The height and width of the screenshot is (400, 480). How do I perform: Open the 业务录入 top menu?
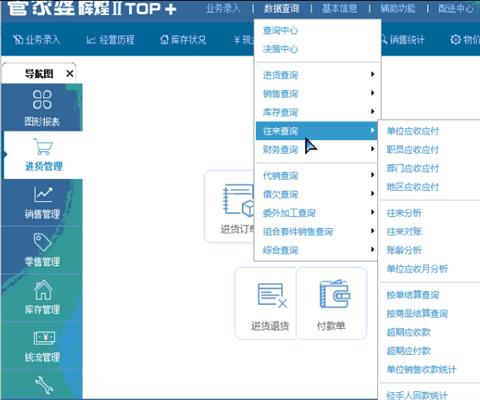tap(223, 8)
